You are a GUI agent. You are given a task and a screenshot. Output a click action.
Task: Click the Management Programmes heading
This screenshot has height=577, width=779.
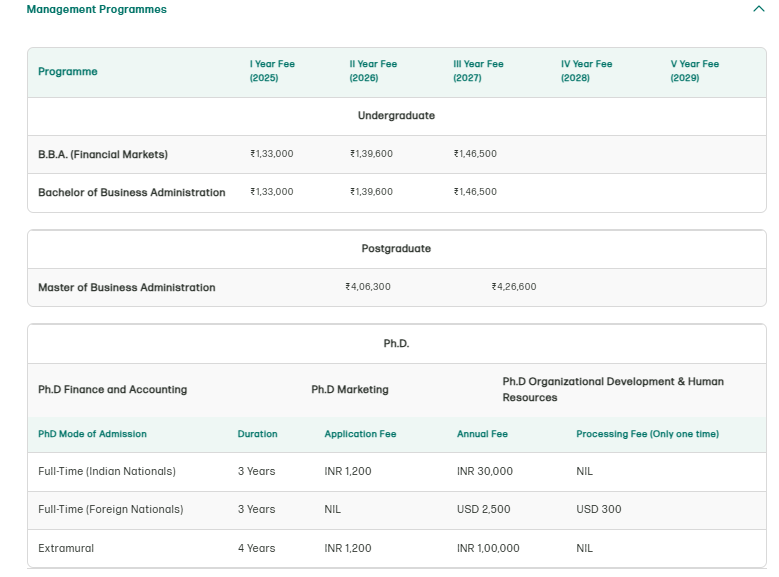[96, 9]
